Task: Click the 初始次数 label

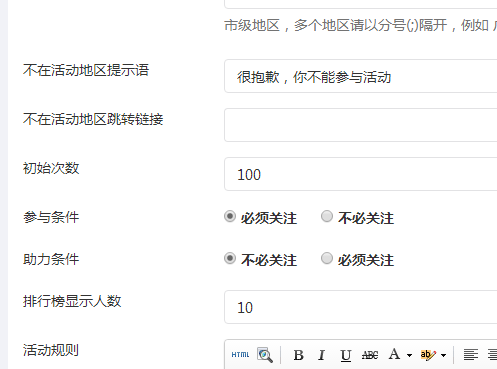Action: 51,168
